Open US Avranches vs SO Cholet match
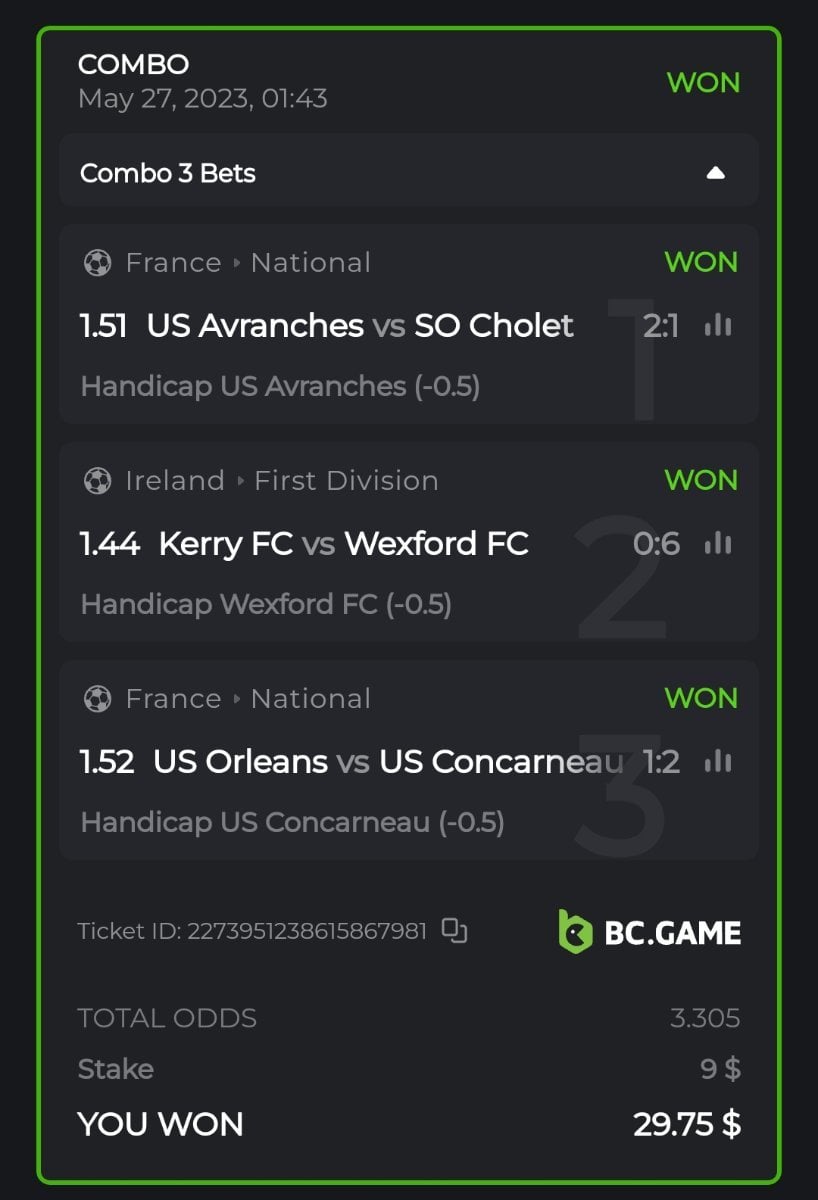Screen dimensions: 818x1200 [x=360, y=326]
